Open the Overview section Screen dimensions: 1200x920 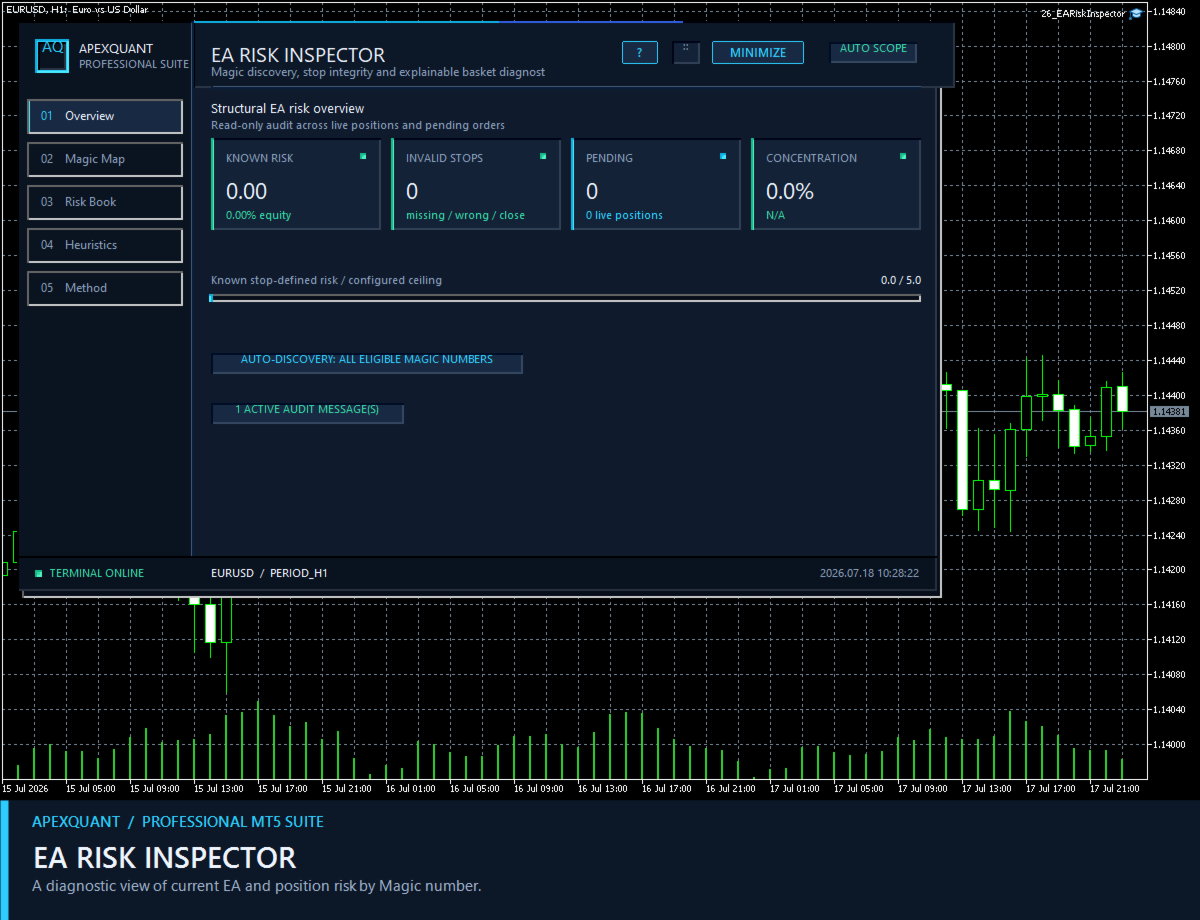tap(105, 116)
